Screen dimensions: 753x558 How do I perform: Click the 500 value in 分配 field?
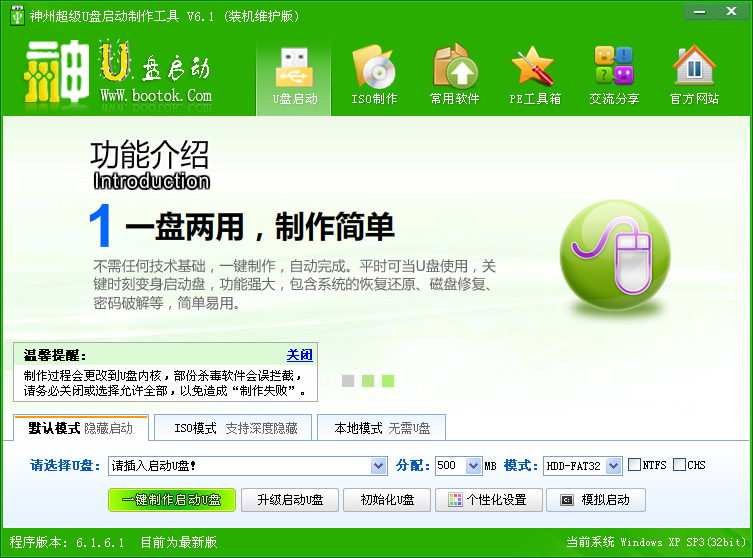[447, 465]
